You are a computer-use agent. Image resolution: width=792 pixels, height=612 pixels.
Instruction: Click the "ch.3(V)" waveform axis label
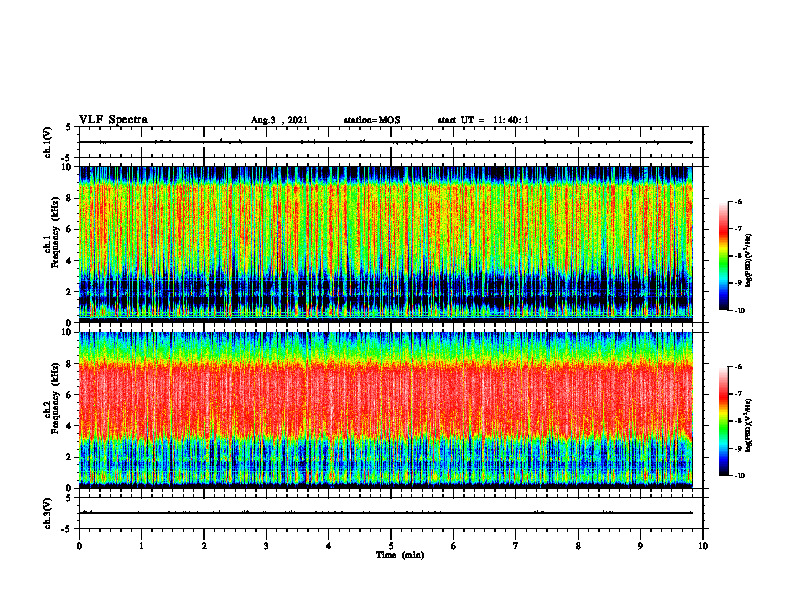tap(48, 513)
